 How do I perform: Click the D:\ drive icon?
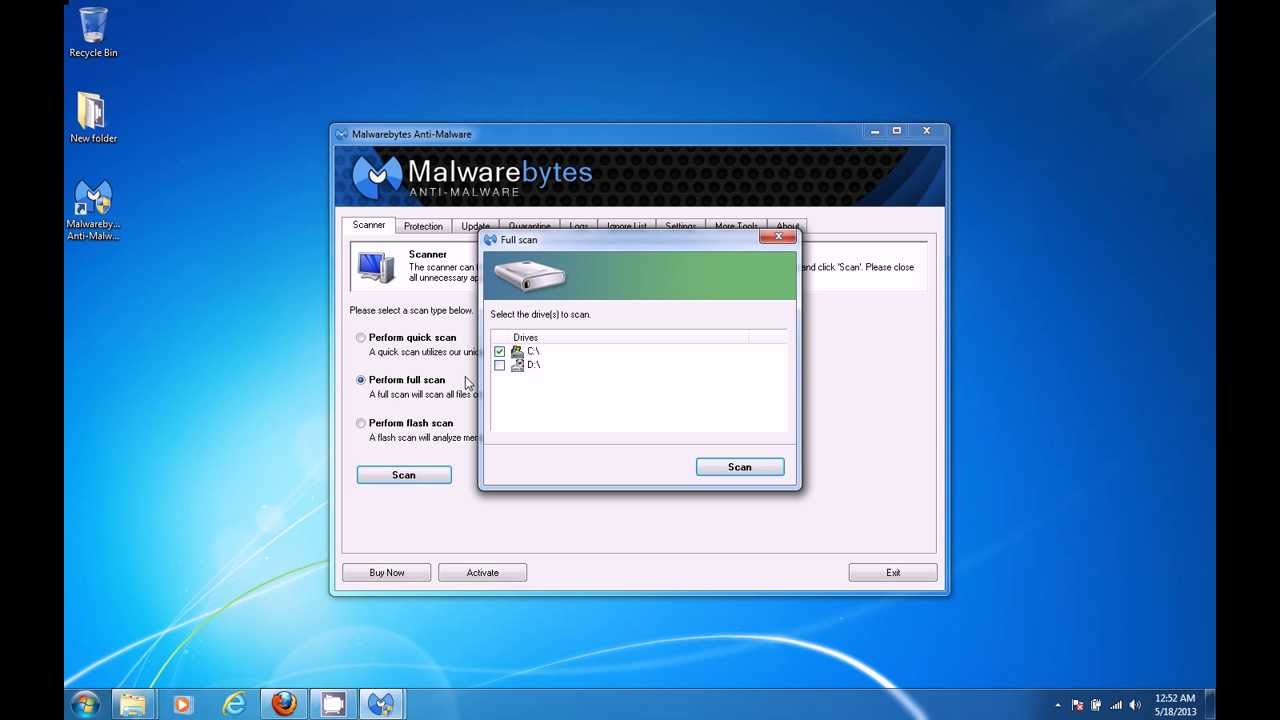[517, 365]
